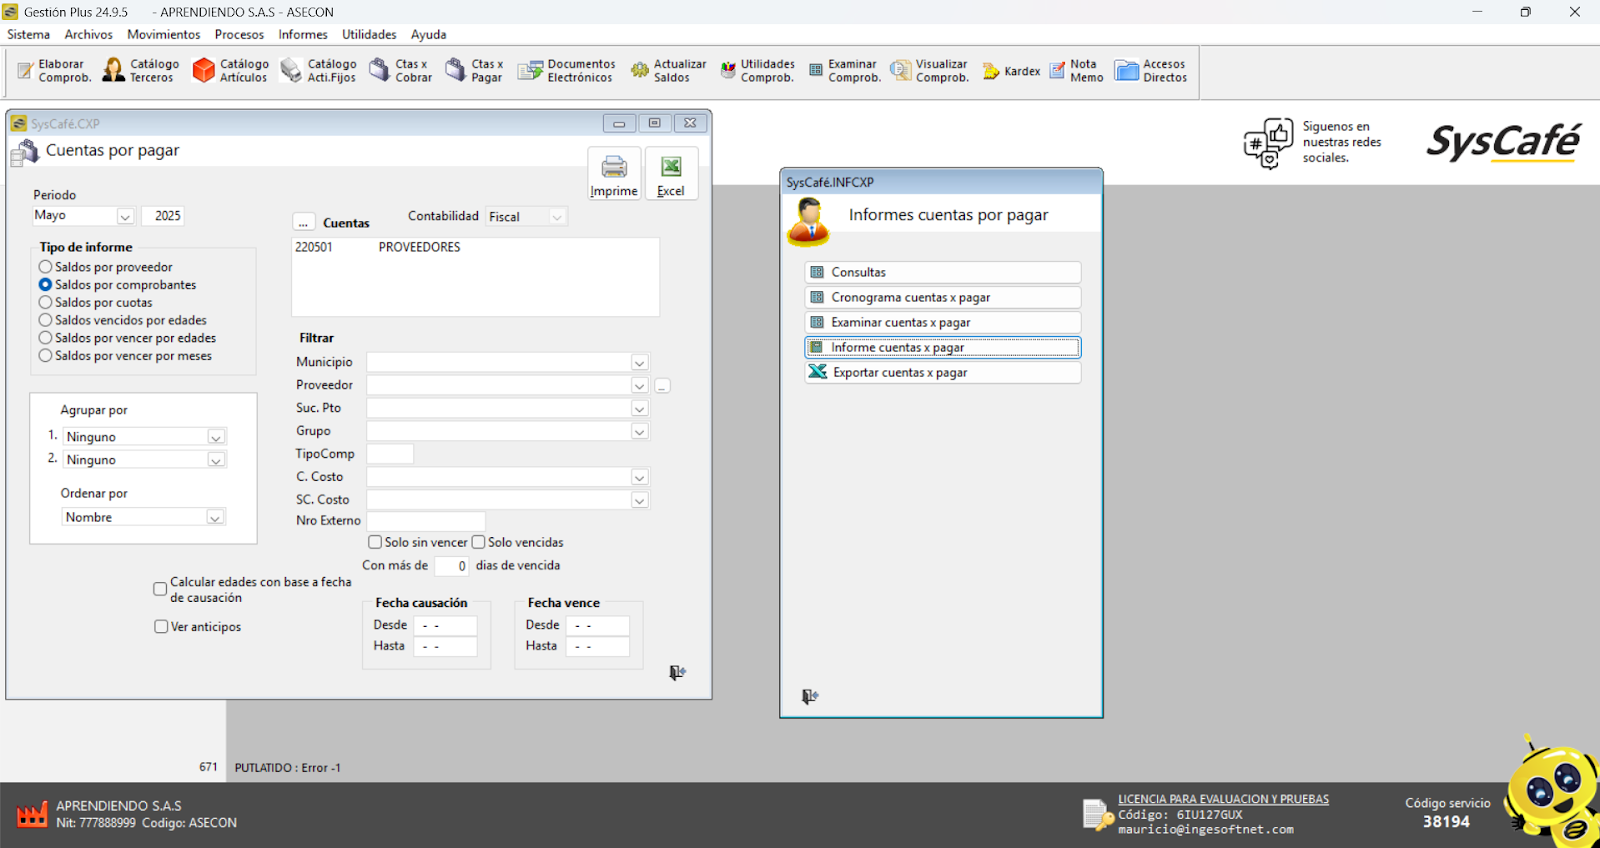Click Cronograma cuentas x pagar button
Image resolution: width=1600 pixels, height=848 pixels.
942,298
